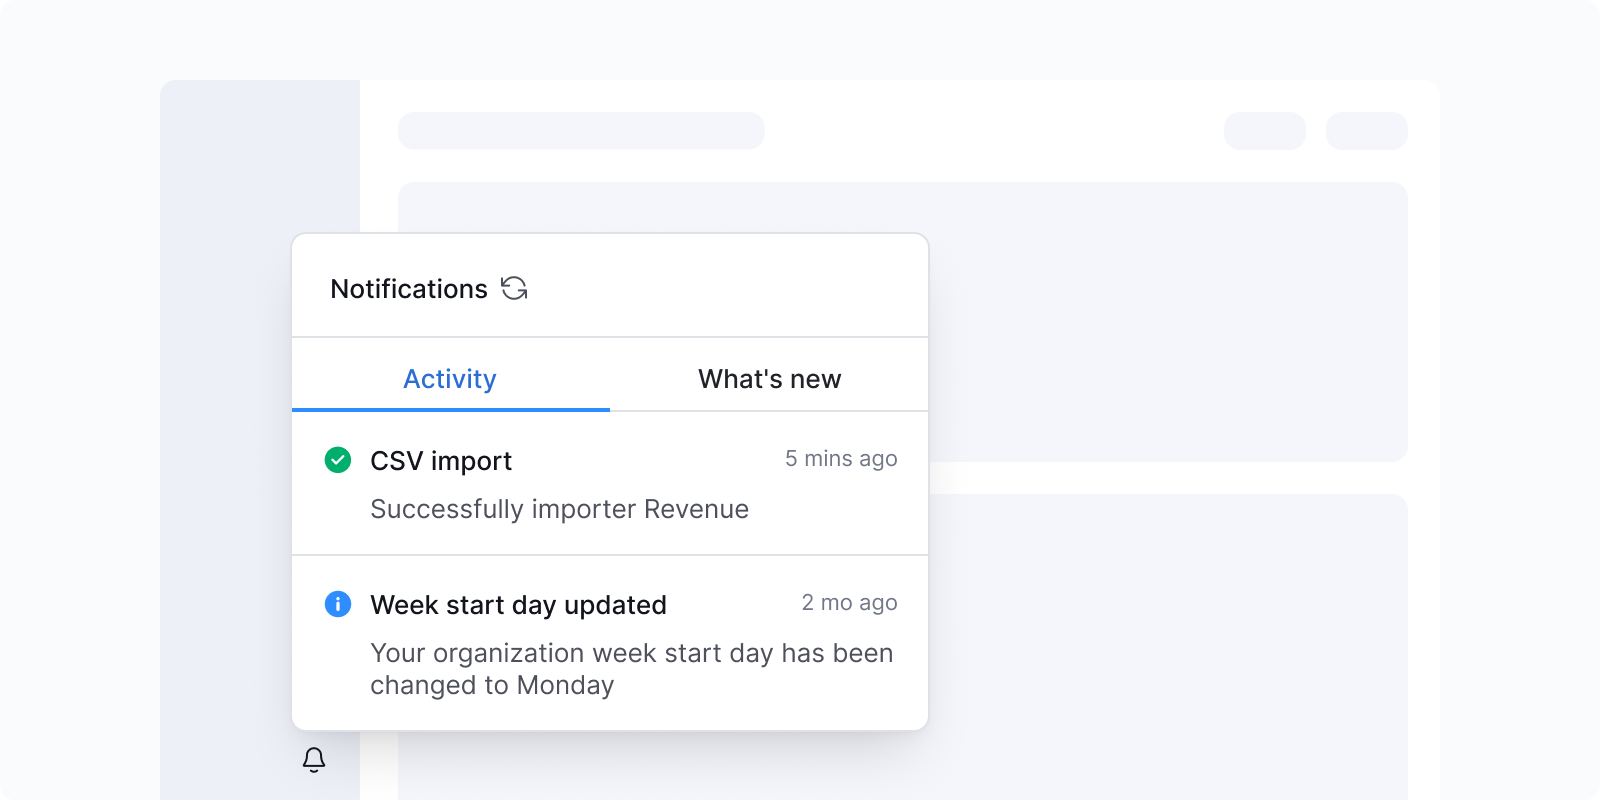1600x800 pixels.
Task: Click the refresh icon beside Notifications
Action: tap(514, 288)
